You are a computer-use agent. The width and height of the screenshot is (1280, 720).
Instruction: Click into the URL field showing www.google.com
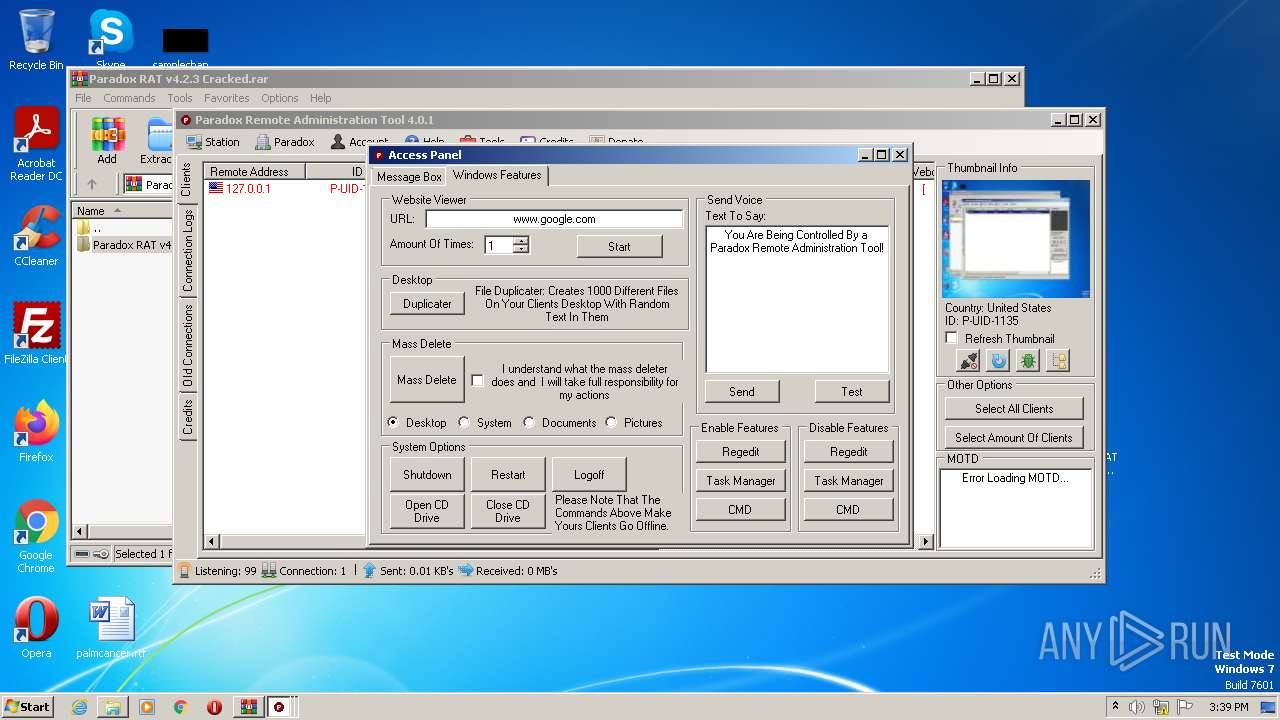(554, 219)
